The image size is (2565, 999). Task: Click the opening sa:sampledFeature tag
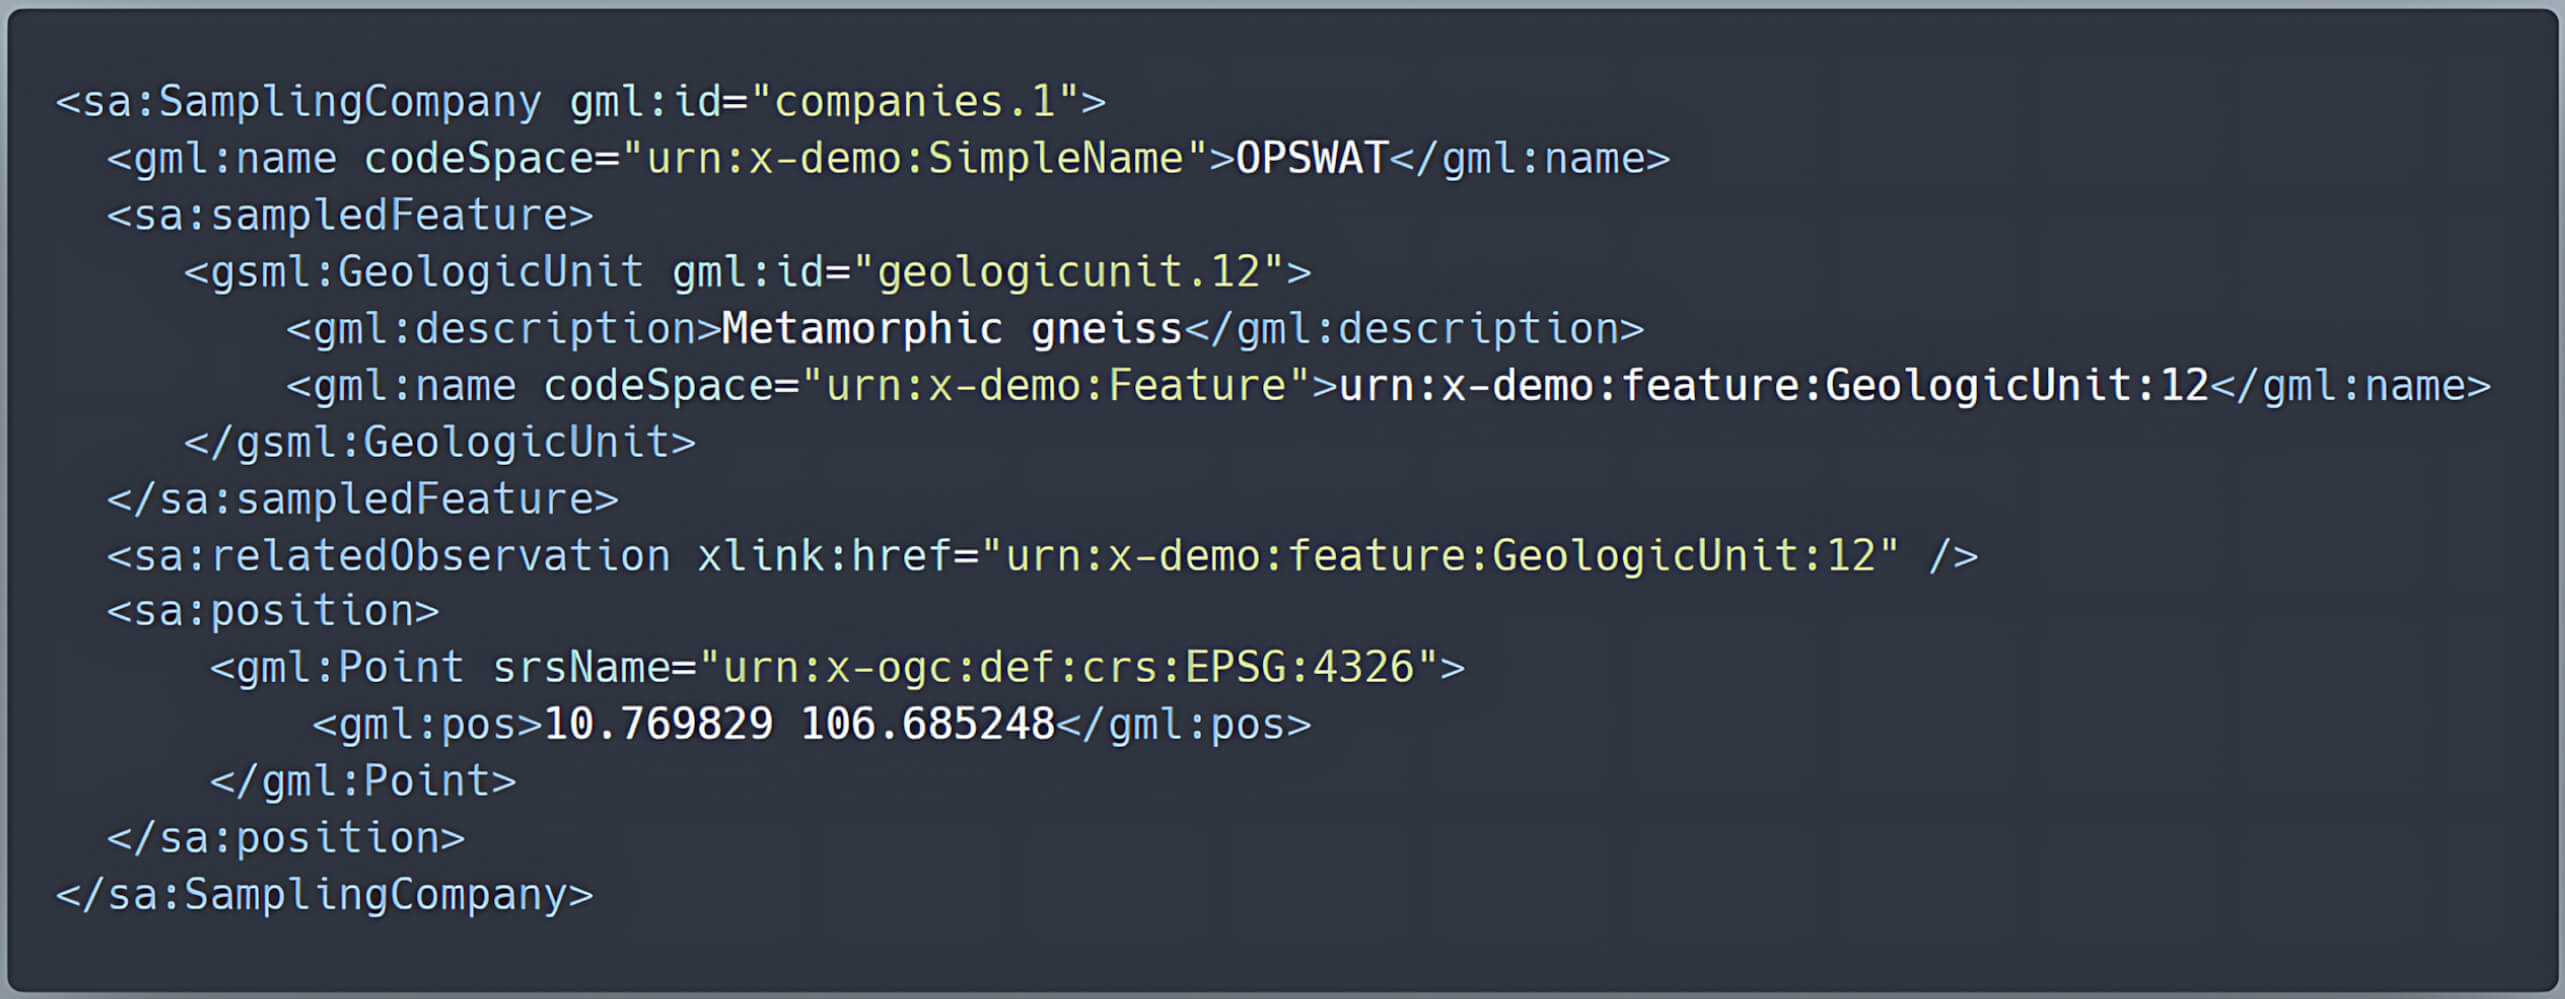[350, 215]
